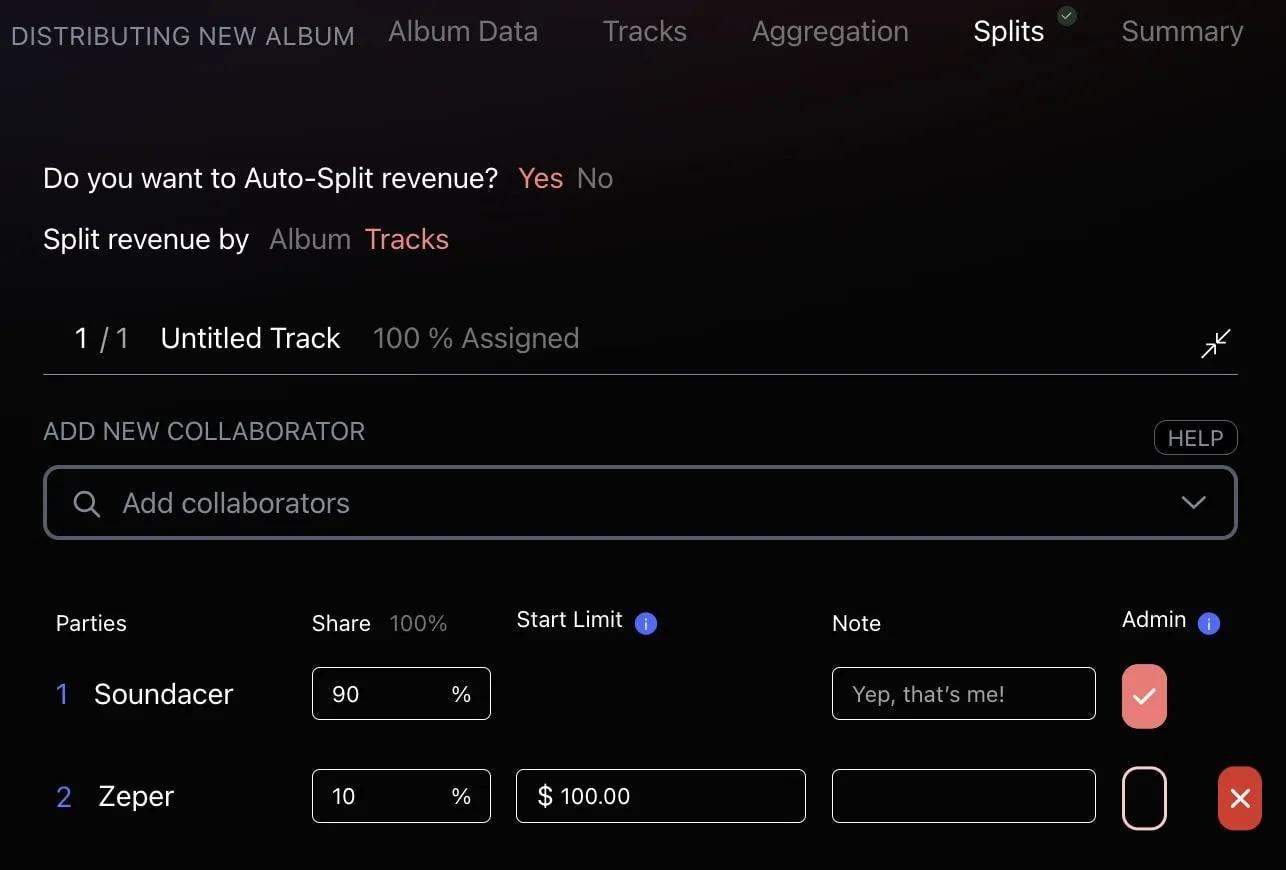The width and height of the screenshot is (1286, 870).
Task: Select the Splits tab
Action: 1009,32
